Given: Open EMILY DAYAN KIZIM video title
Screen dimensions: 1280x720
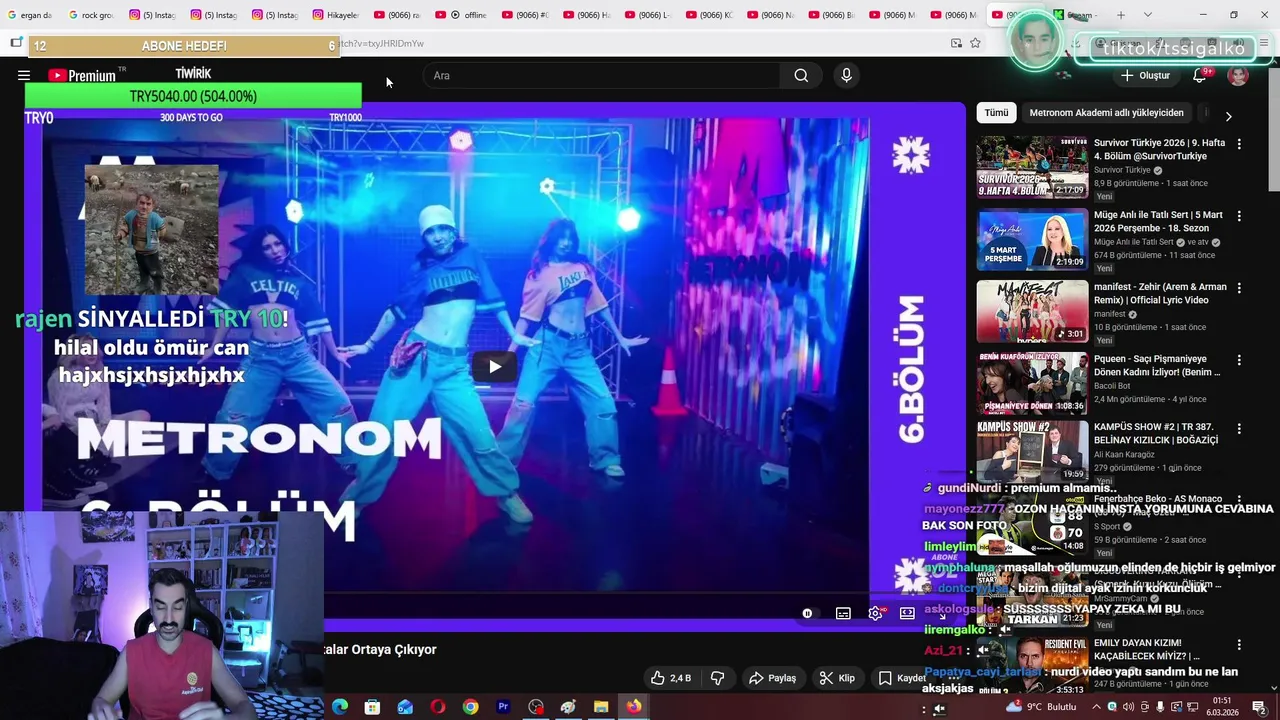Looking at the screenshot, I should (x=1147, y=649).
